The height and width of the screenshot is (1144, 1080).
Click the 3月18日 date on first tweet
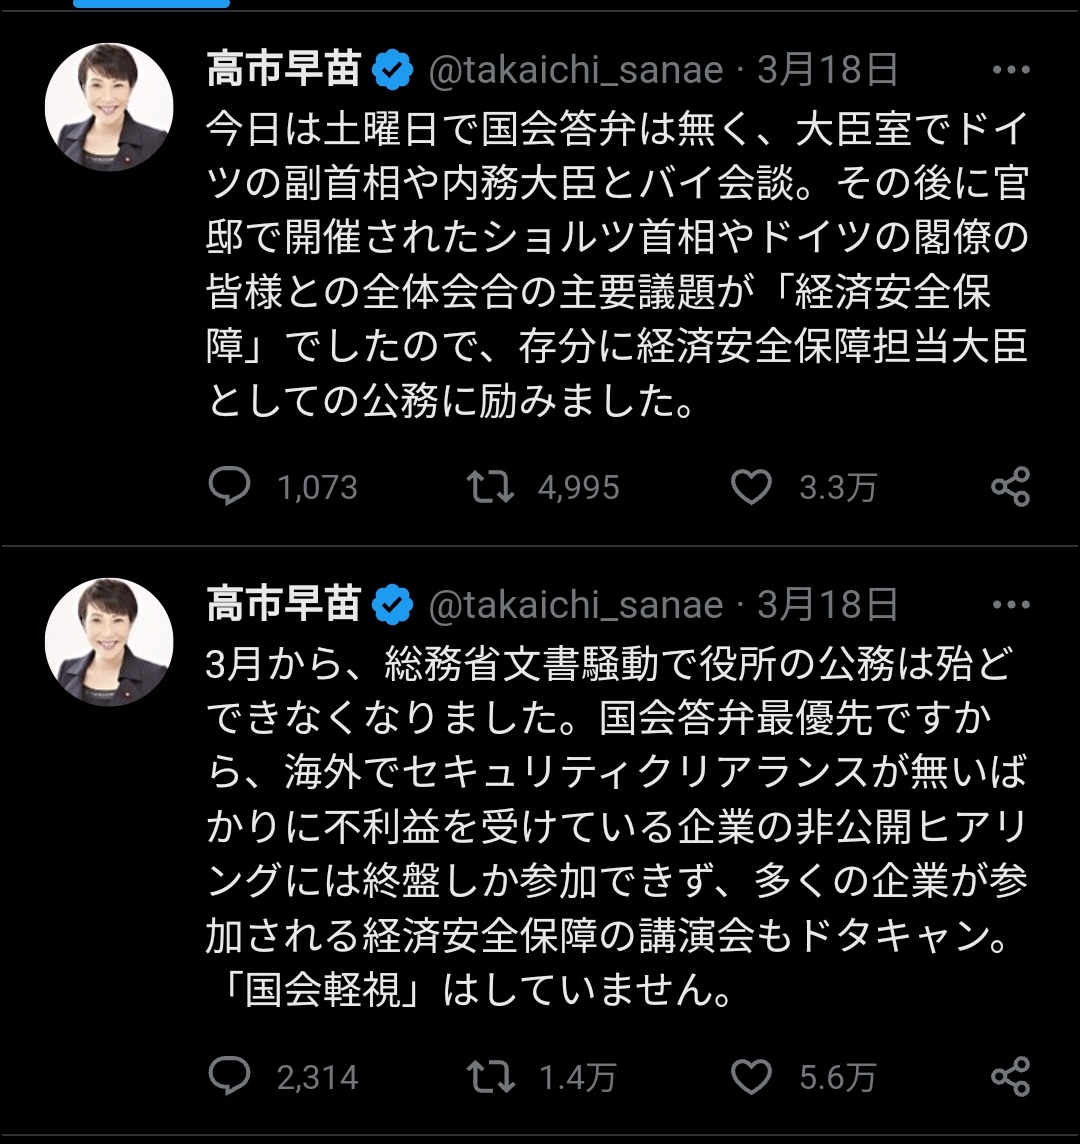[x=827, y=71]
